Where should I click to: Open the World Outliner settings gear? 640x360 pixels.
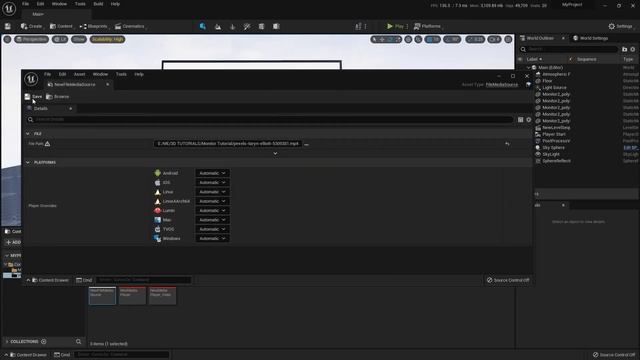tap(633, 49)
